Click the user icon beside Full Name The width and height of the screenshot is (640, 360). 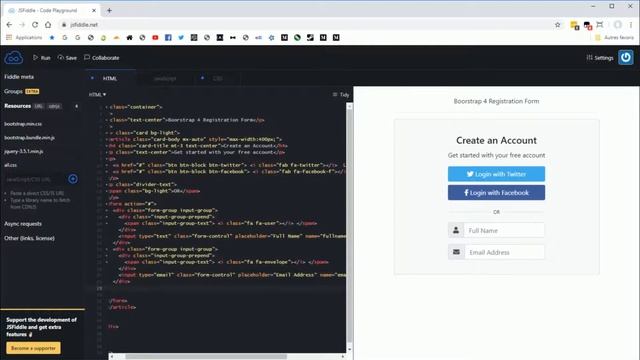(x=456, y=230)
